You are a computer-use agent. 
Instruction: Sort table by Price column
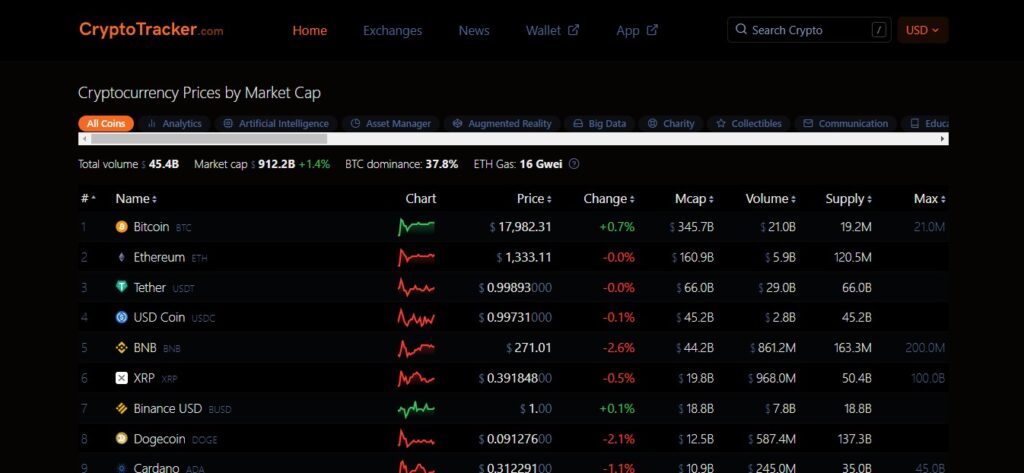pos(534,199)
